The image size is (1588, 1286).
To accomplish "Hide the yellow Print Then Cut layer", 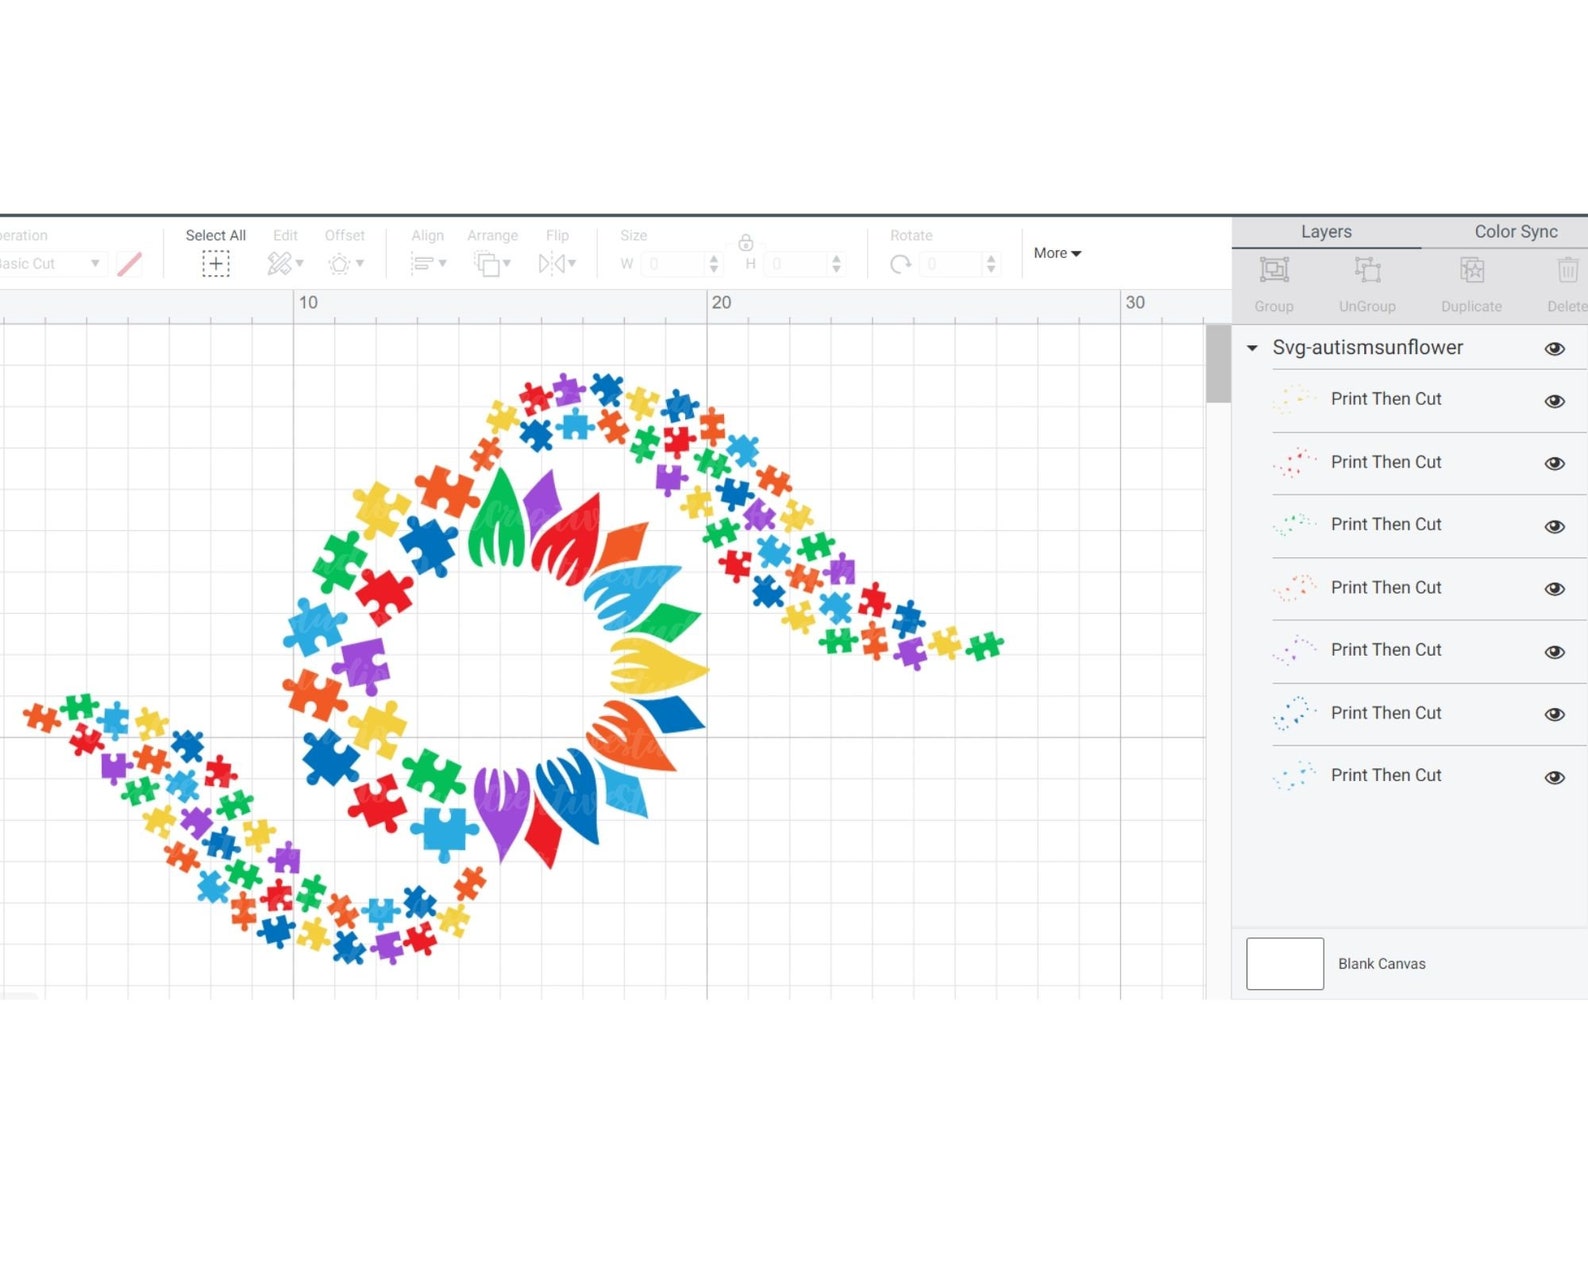I will [1554, 401].
